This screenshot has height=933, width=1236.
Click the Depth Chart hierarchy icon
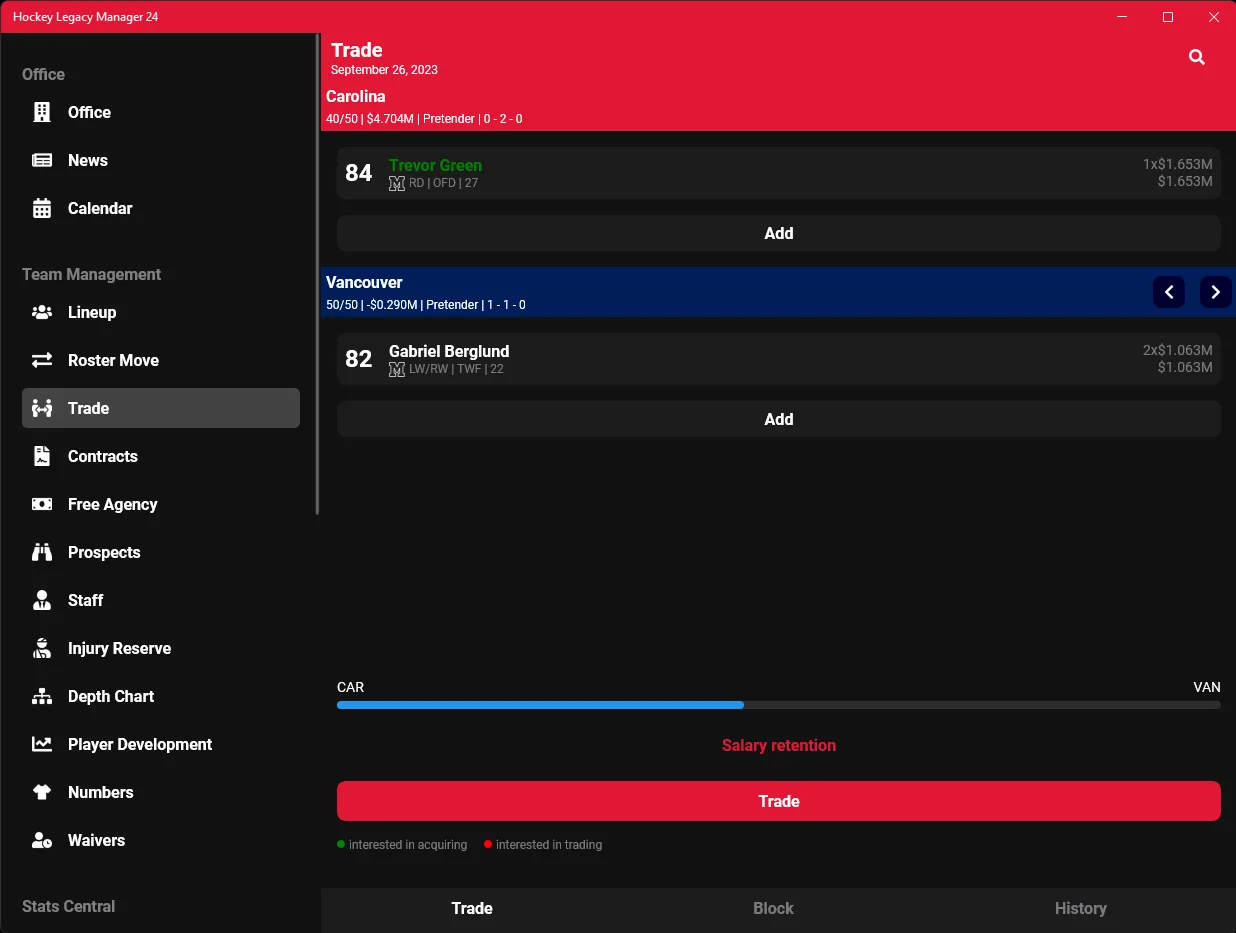pos(42,696)
